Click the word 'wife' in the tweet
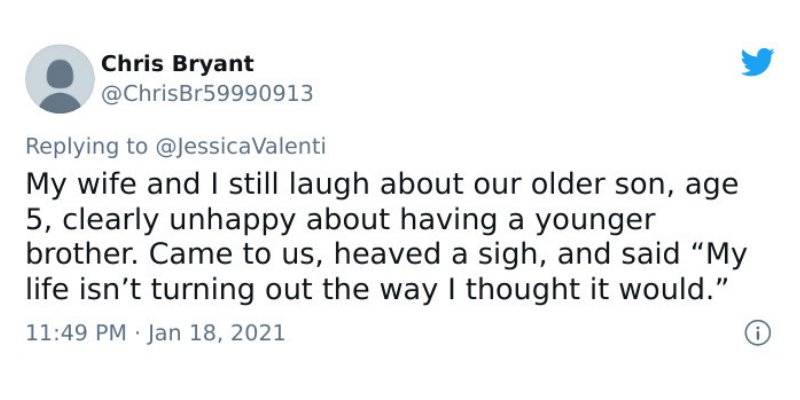800x400 pixels. click(x=107, y=185)
